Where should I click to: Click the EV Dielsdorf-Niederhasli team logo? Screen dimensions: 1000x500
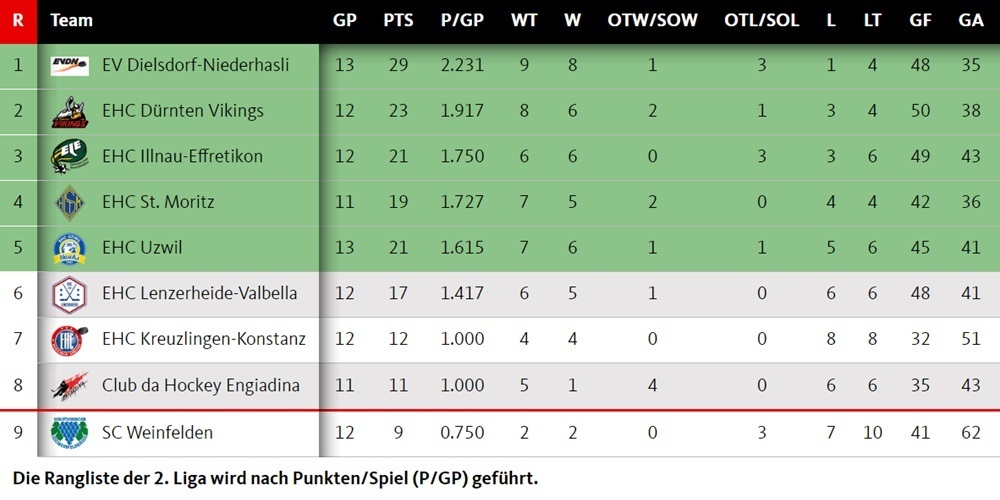(70, 65)
